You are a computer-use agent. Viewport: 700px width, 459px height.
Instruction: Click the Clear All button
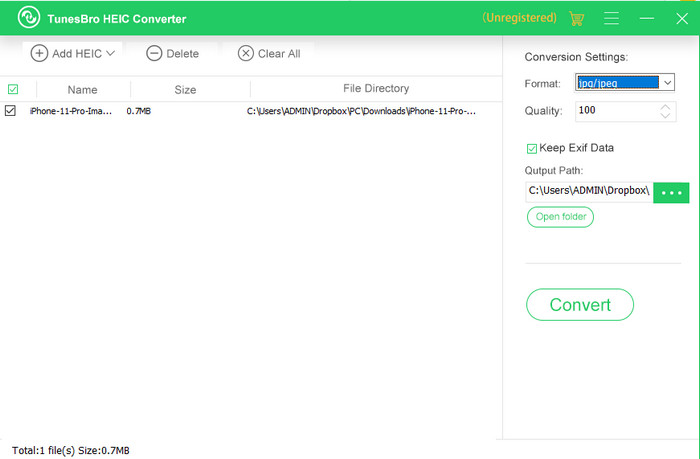[x=269, y=54]
